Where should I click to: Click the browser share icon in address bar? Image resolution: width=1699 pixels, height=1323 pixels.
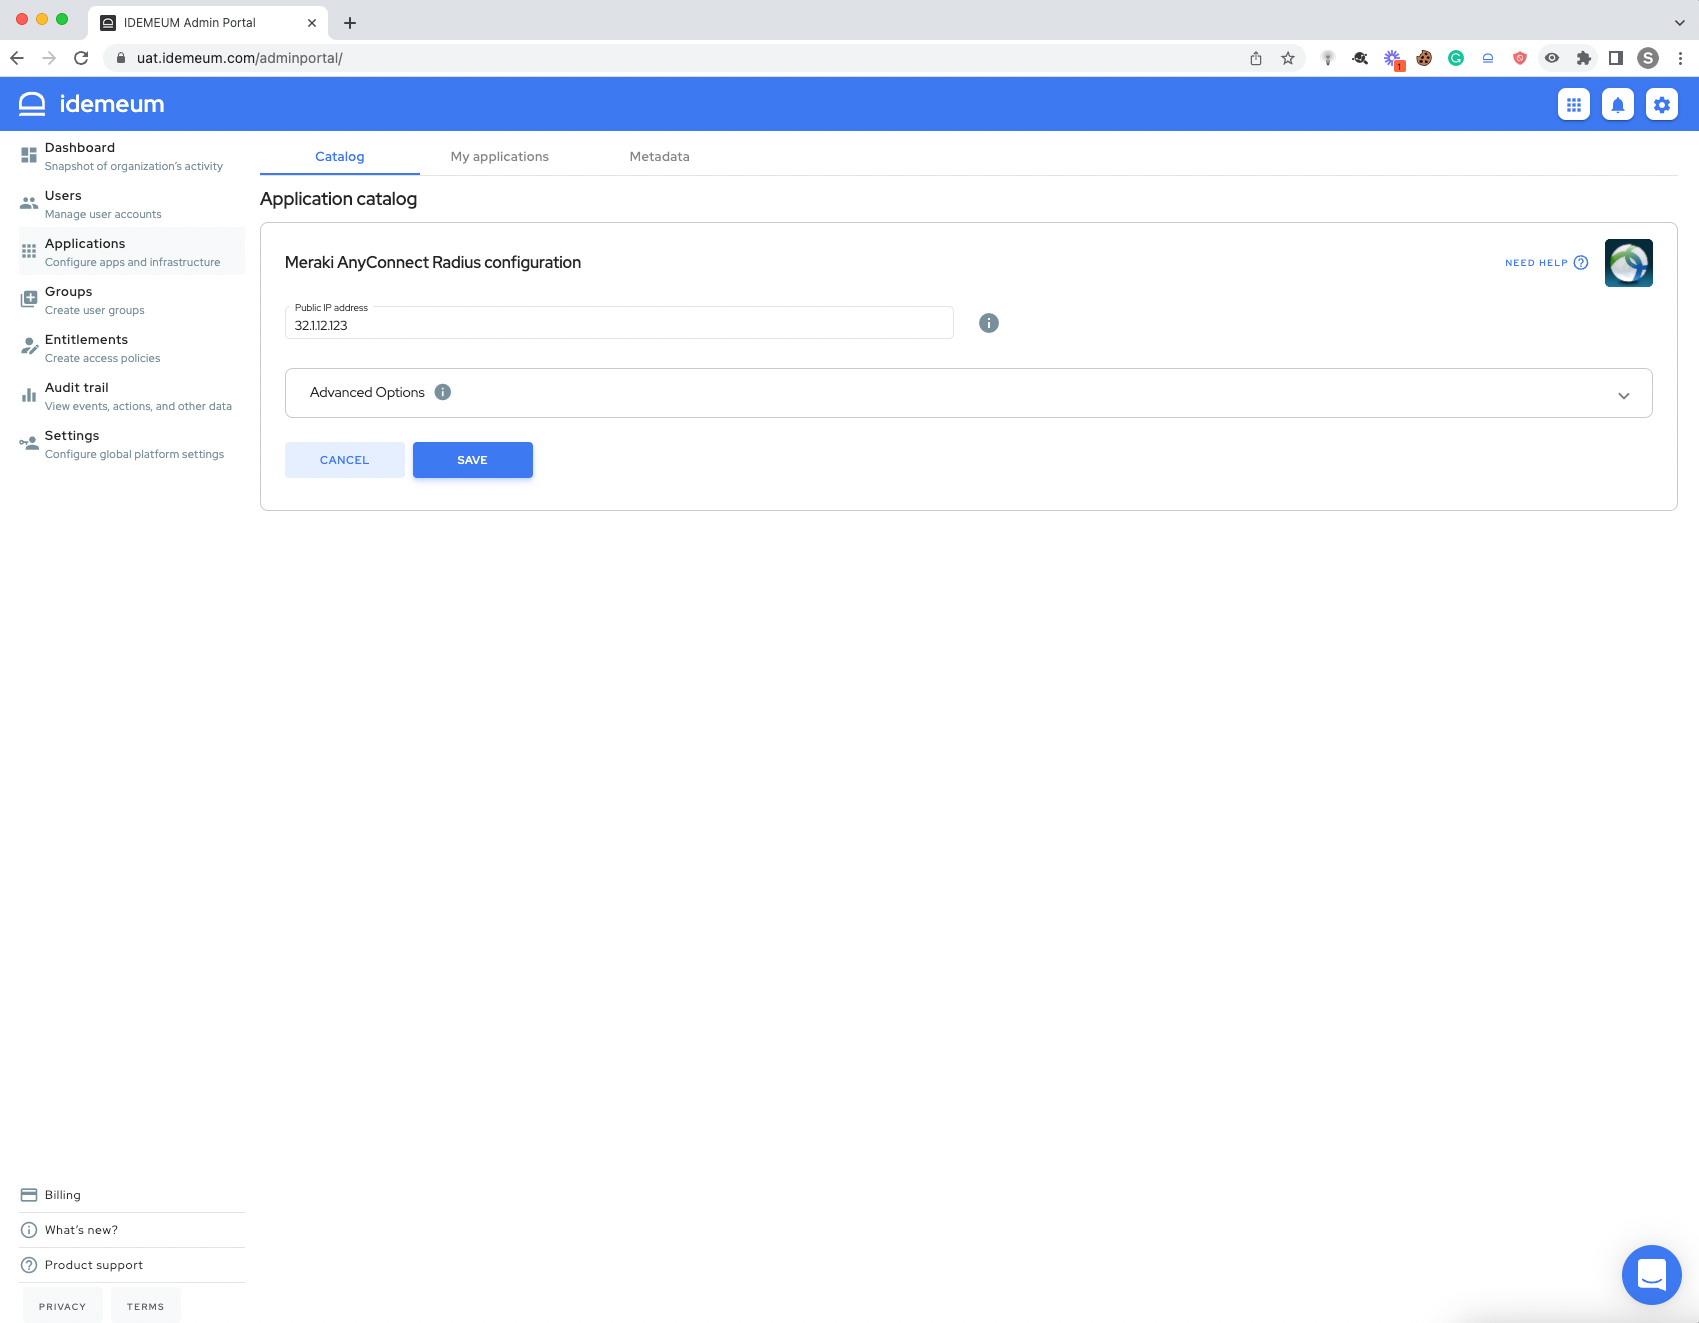click(x=1256, y=58)
